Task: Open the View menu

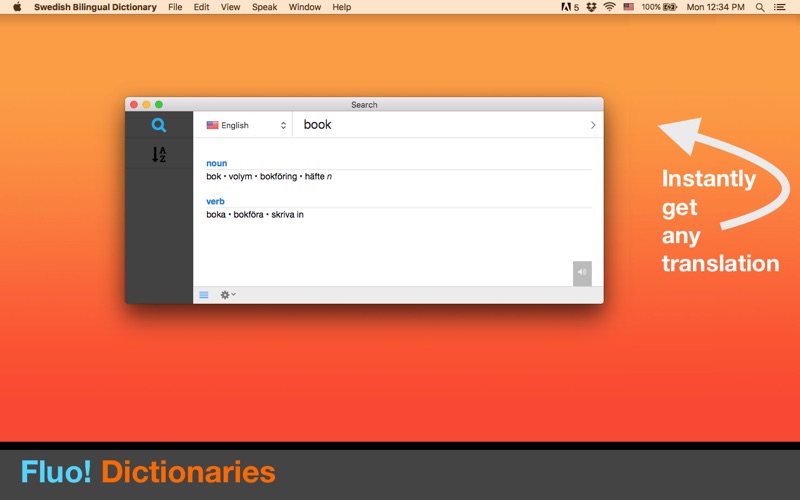Action: coord(230,7)
